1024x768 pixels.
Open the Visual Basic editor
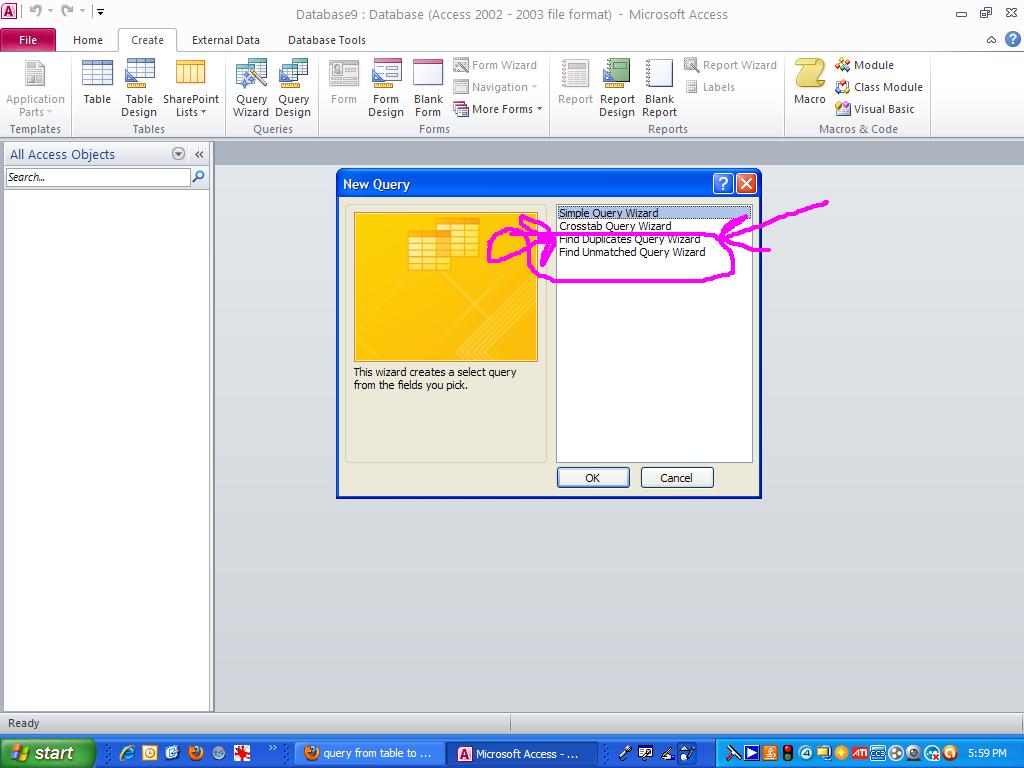pyautogui.click(x=875, y=109)
